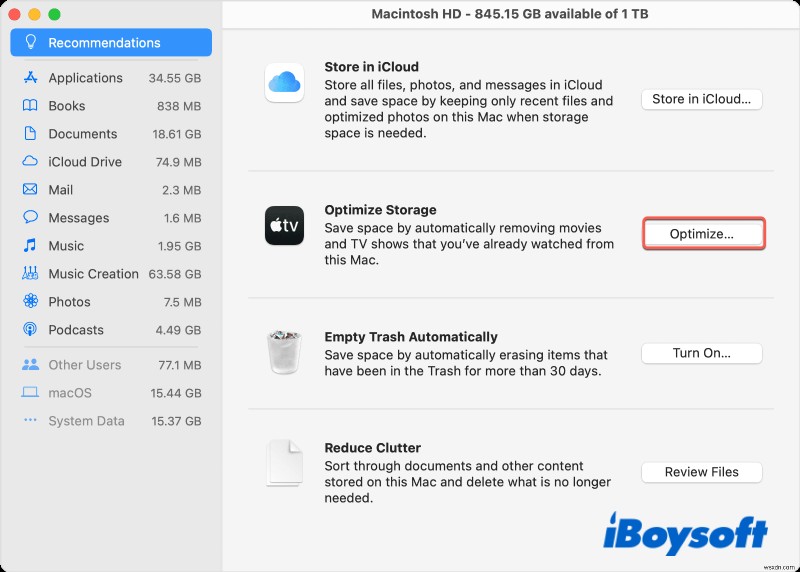Select Applications category in sidebar
The width and height of the screenshot is (800, 572).
[x=85, y=78]
